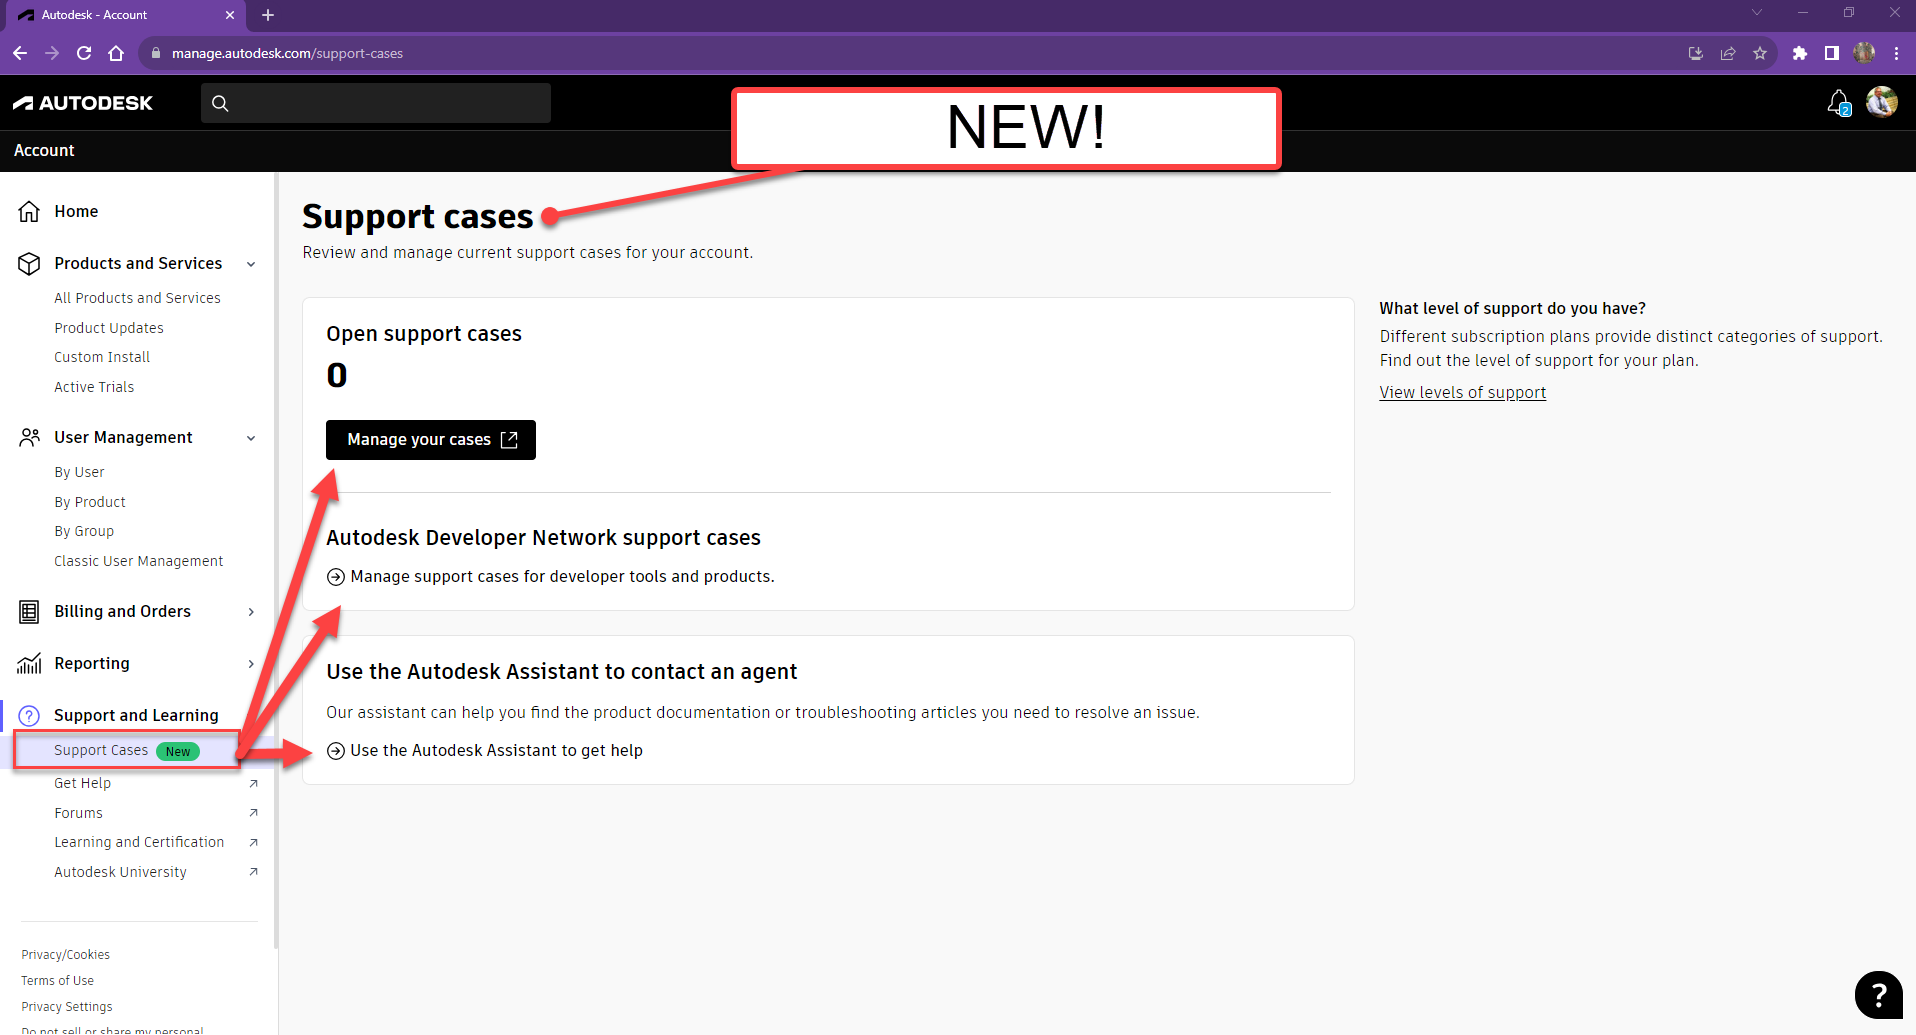This screenshot has width=1916, height=1035.
Task: Click the share page icon in address bar
Action: click(1728, 53)
